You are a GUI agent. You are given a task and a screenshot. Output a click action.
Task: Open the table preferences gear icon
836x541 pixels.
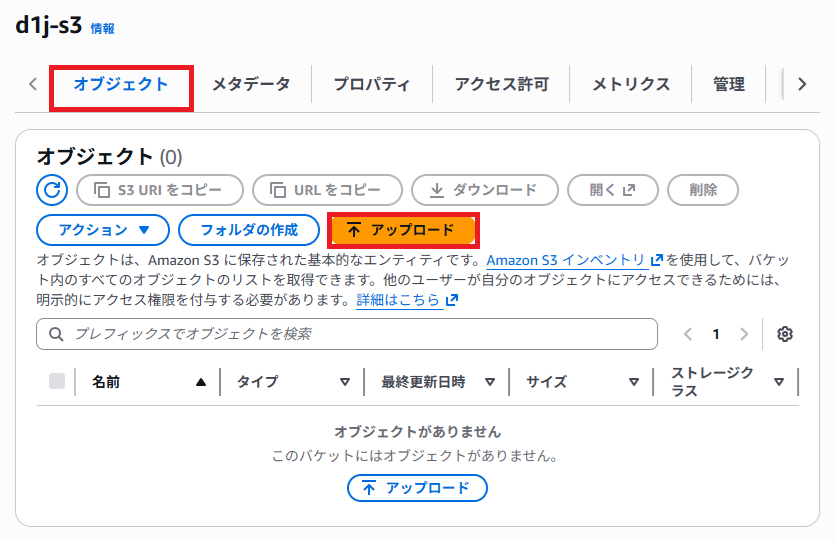pyautogui.click(x=785, y=334)
